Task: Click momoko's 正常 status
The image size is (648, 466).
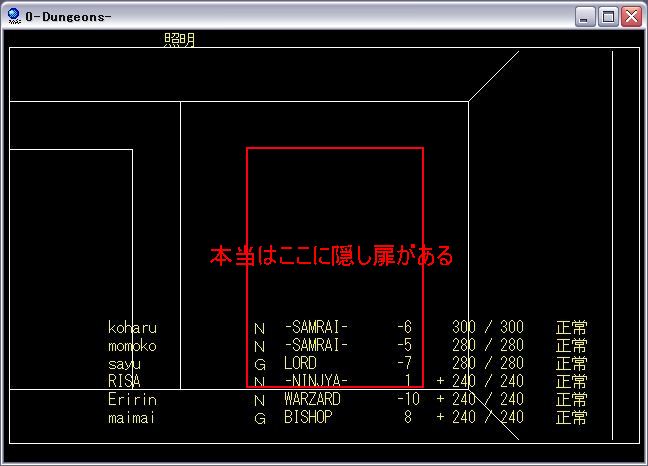Action: [571, 345]
